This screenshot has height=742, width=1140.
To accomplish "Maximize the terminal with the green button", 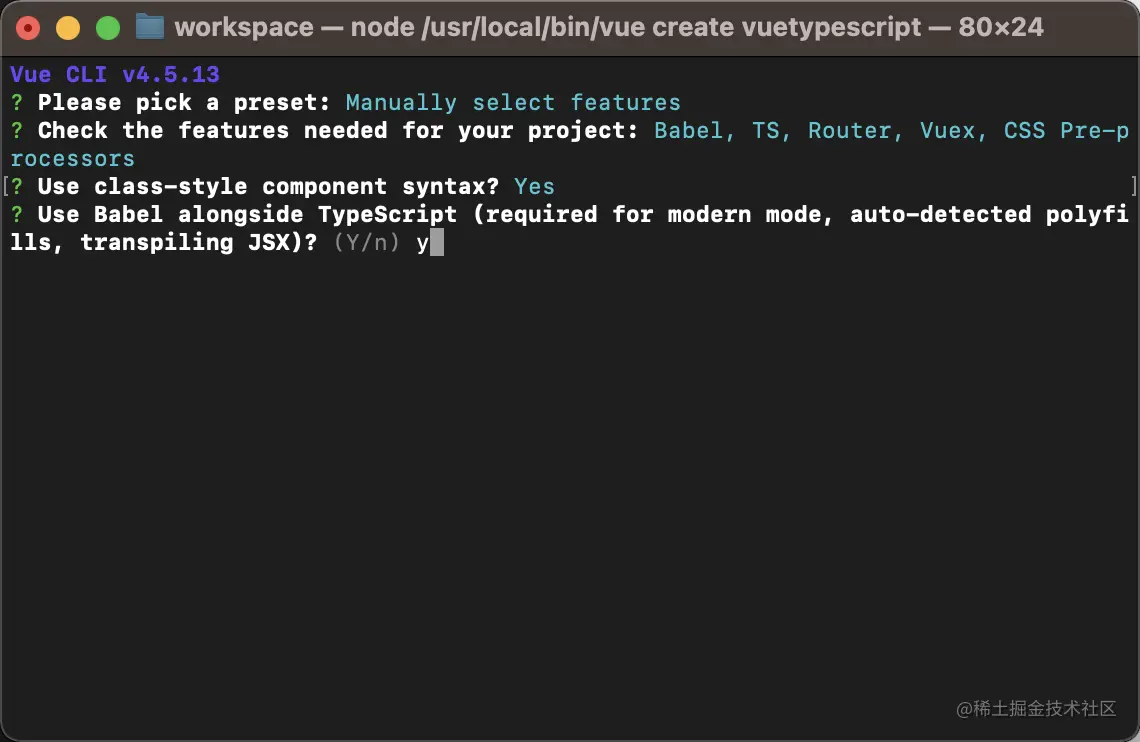I will point(108,28).
